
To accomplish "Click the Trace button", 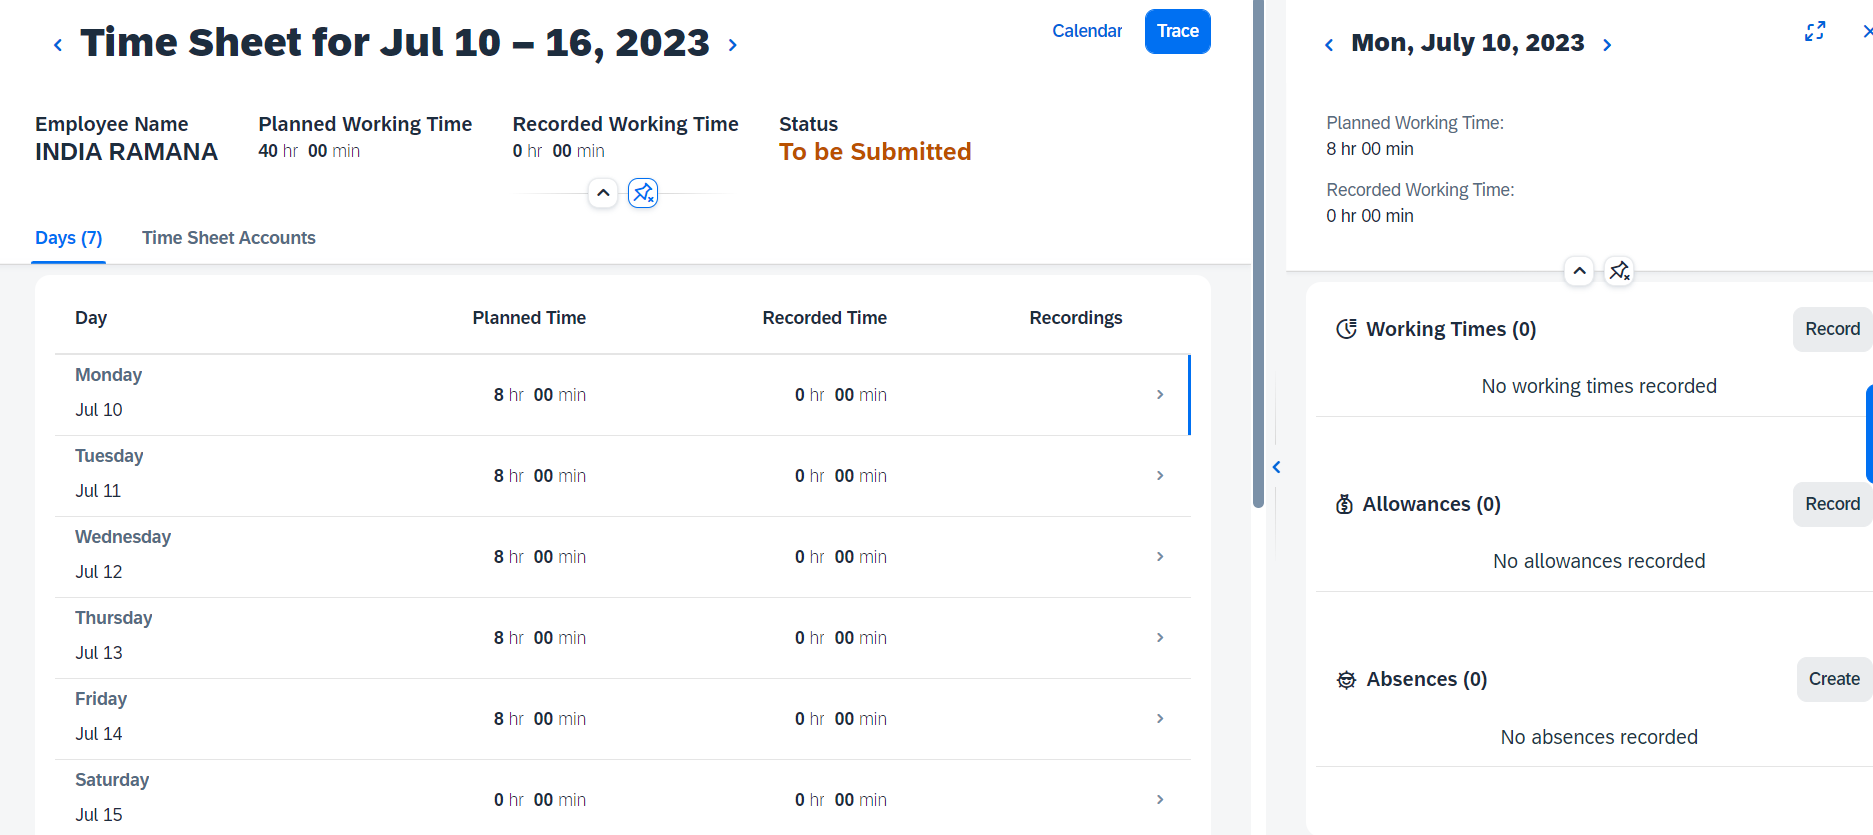I will 1178,31.
